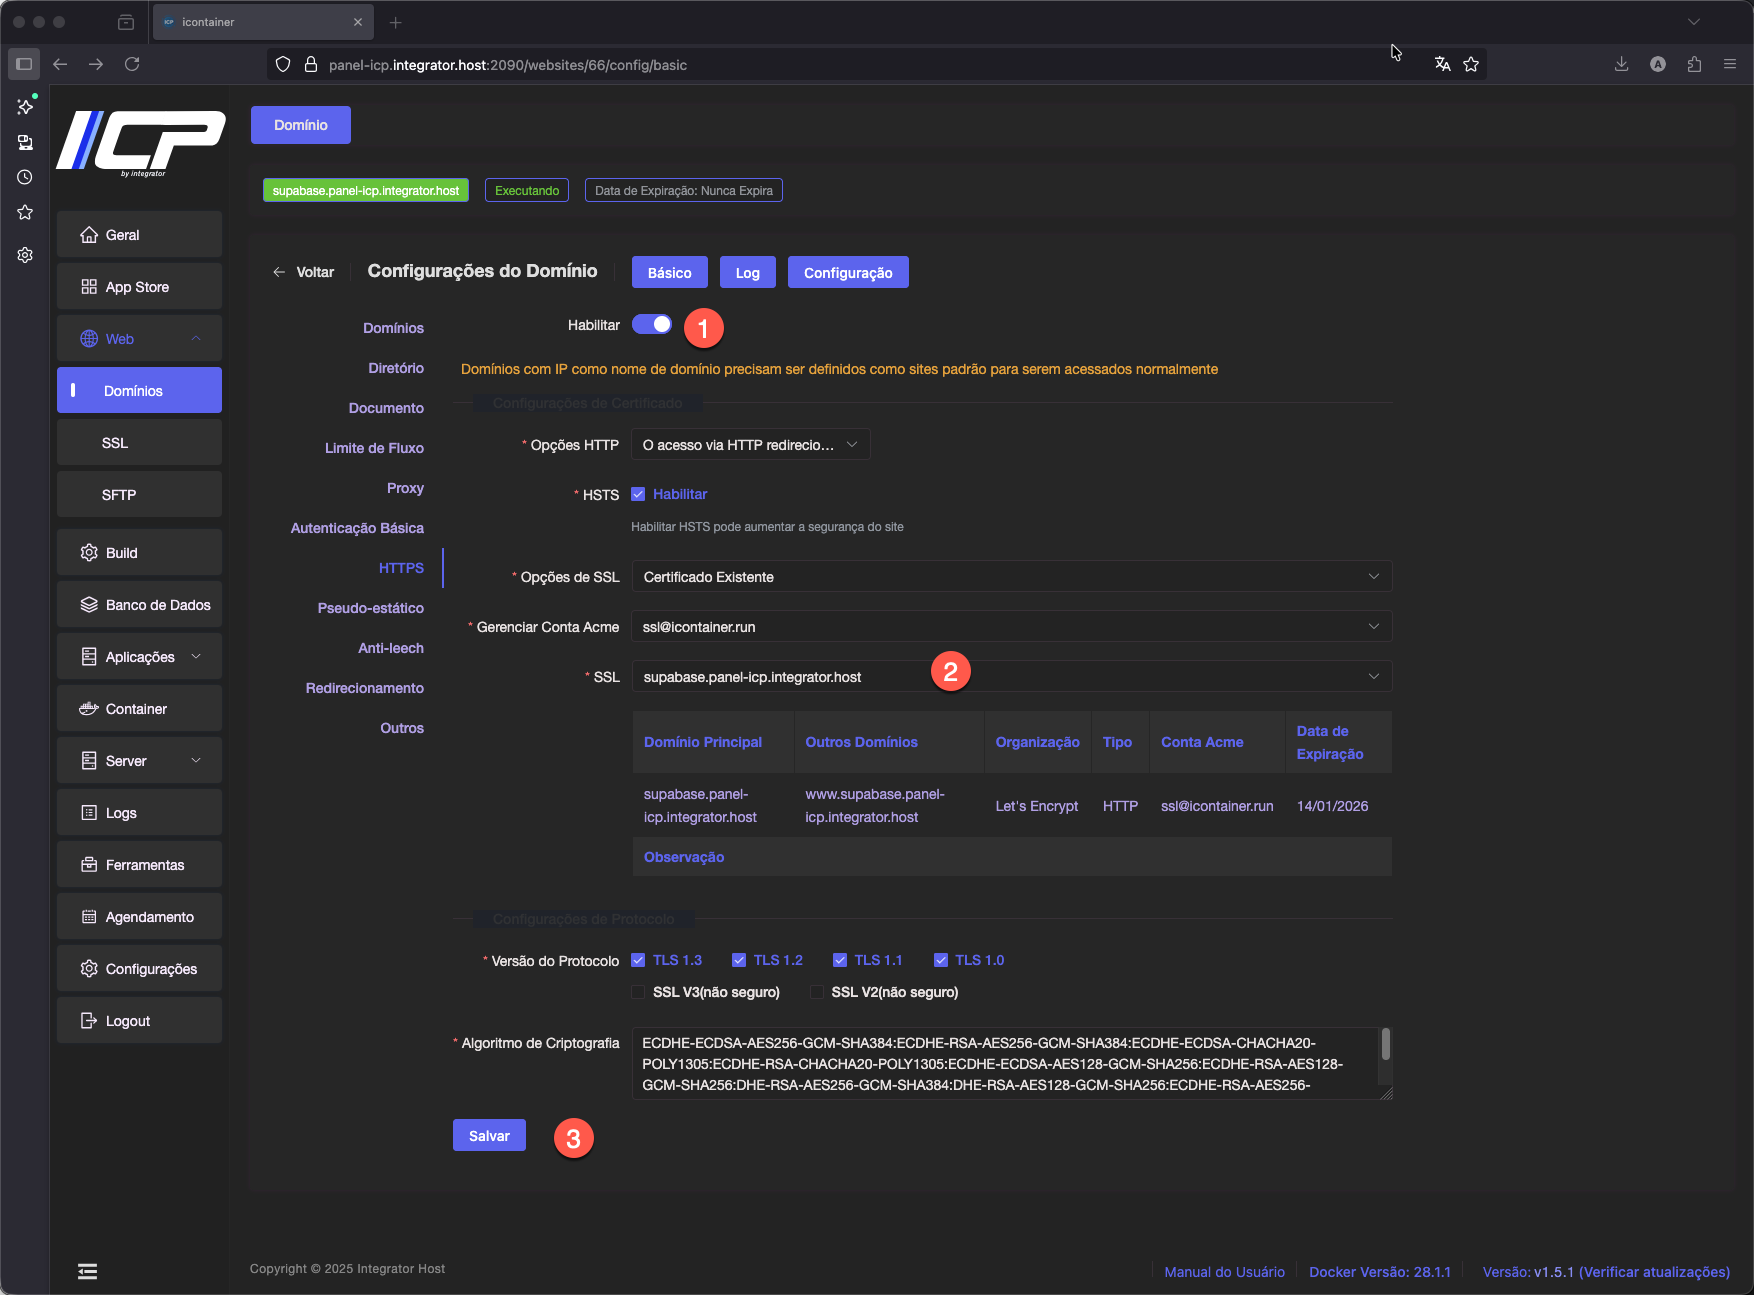Uncheck the HSTS Habilitar checkbox
The width and height of the screenshot is (1754, 1295).
pos(638,494)
